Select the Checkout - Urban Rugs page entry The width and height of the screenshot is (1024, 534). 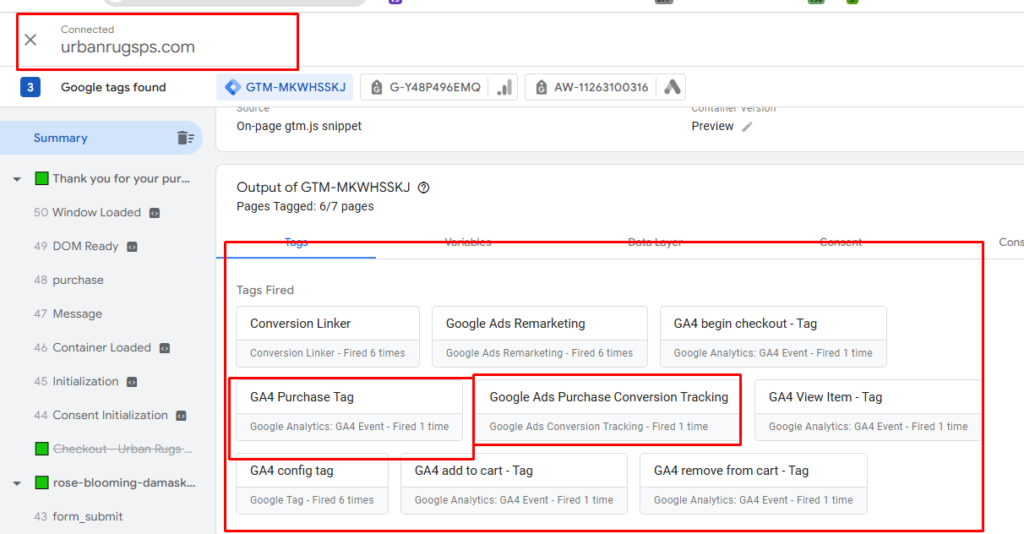123,449
